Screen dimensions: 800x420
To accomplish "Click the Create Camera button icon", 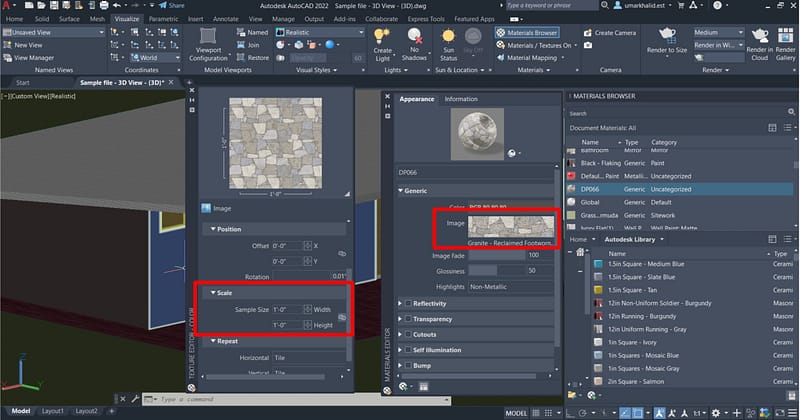I will coord(587,32).
